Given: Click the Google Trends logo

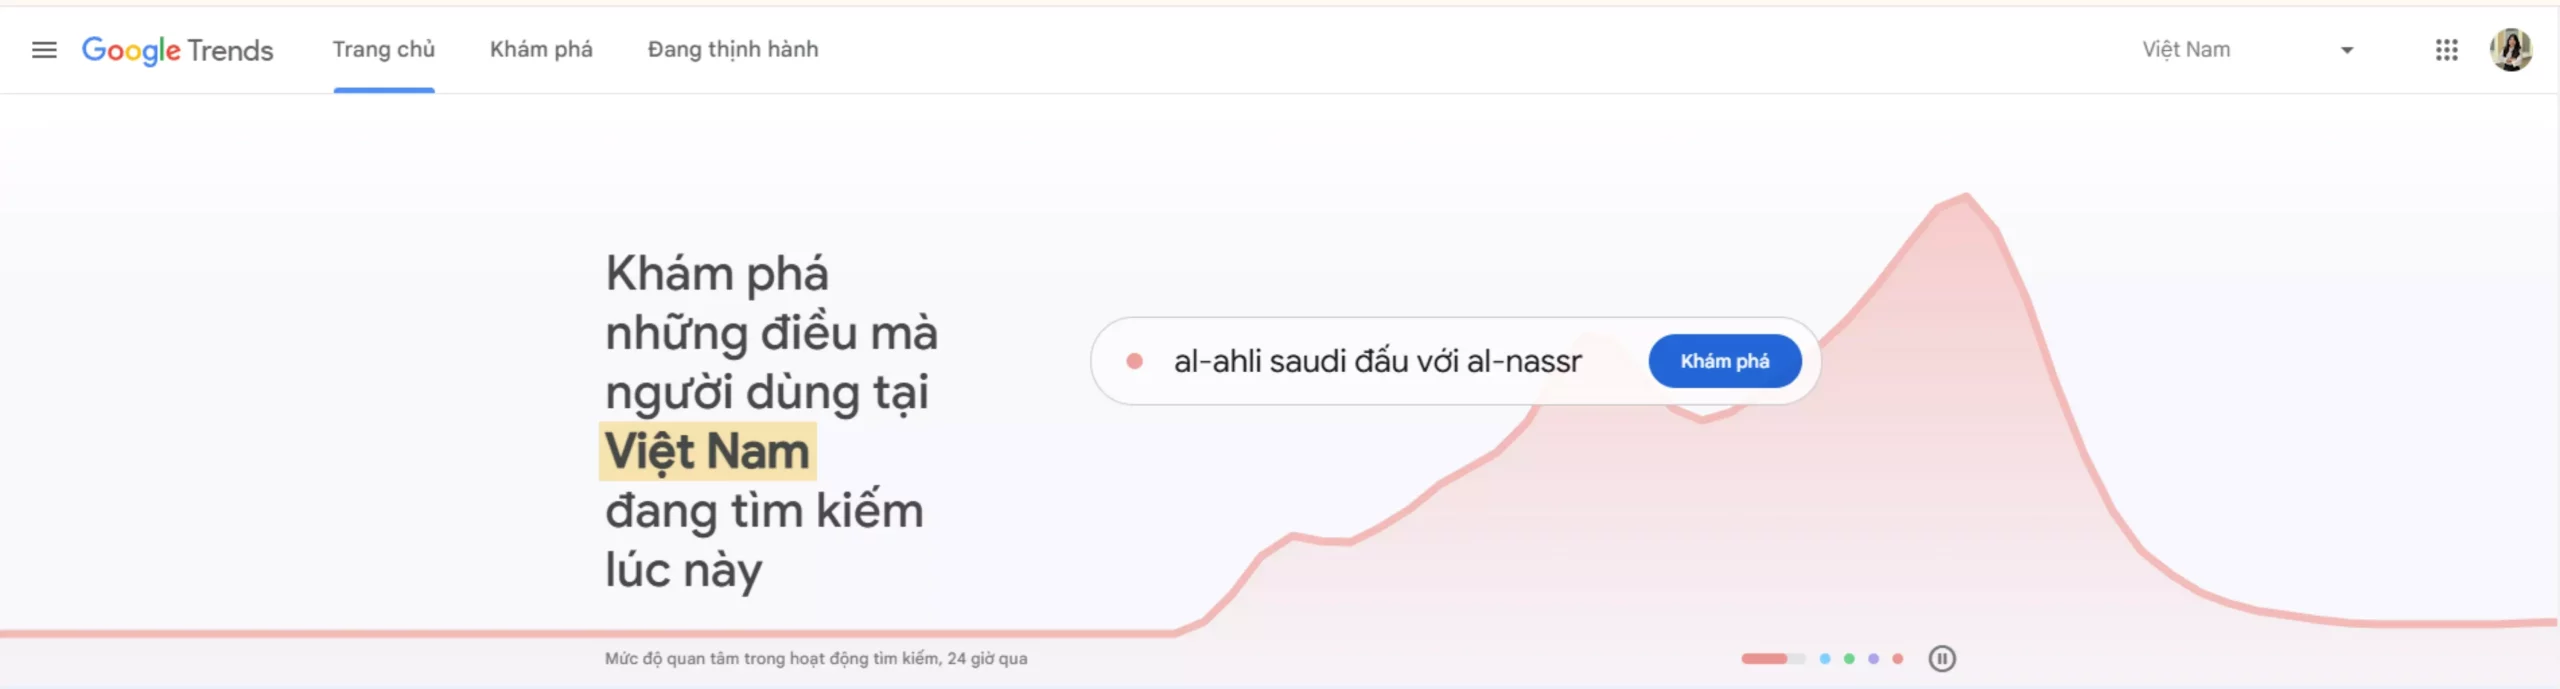Looking at the screenshot, I should click(177, 50).
